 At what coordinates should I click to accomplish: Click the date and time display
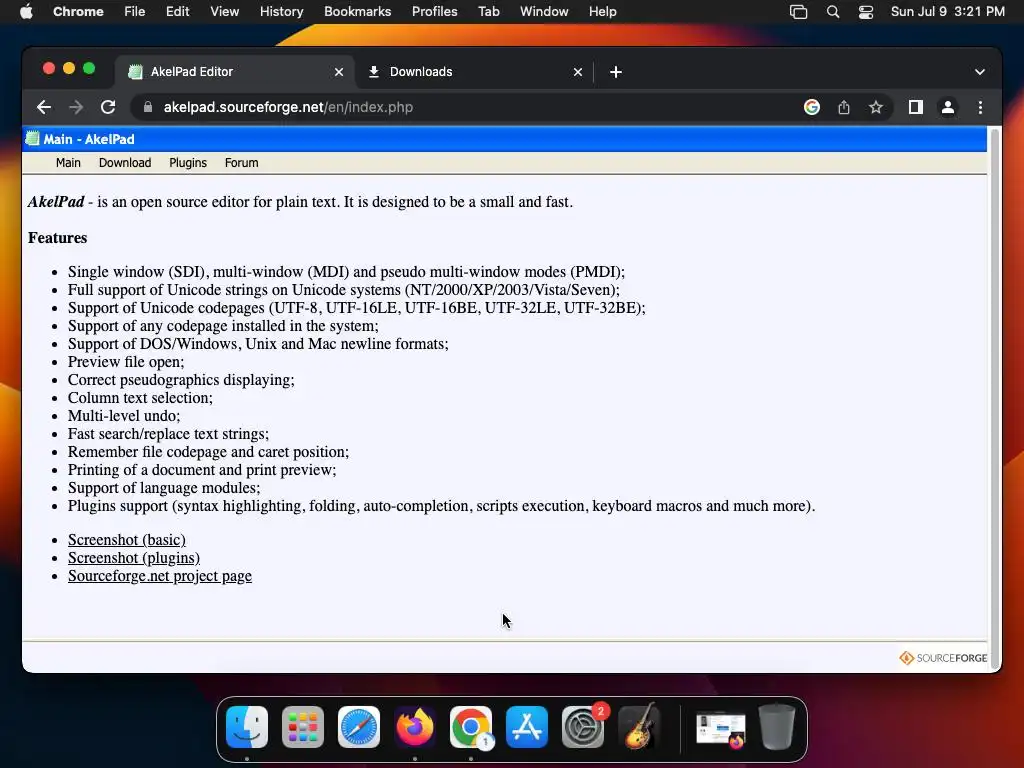[x=948, y=12]
